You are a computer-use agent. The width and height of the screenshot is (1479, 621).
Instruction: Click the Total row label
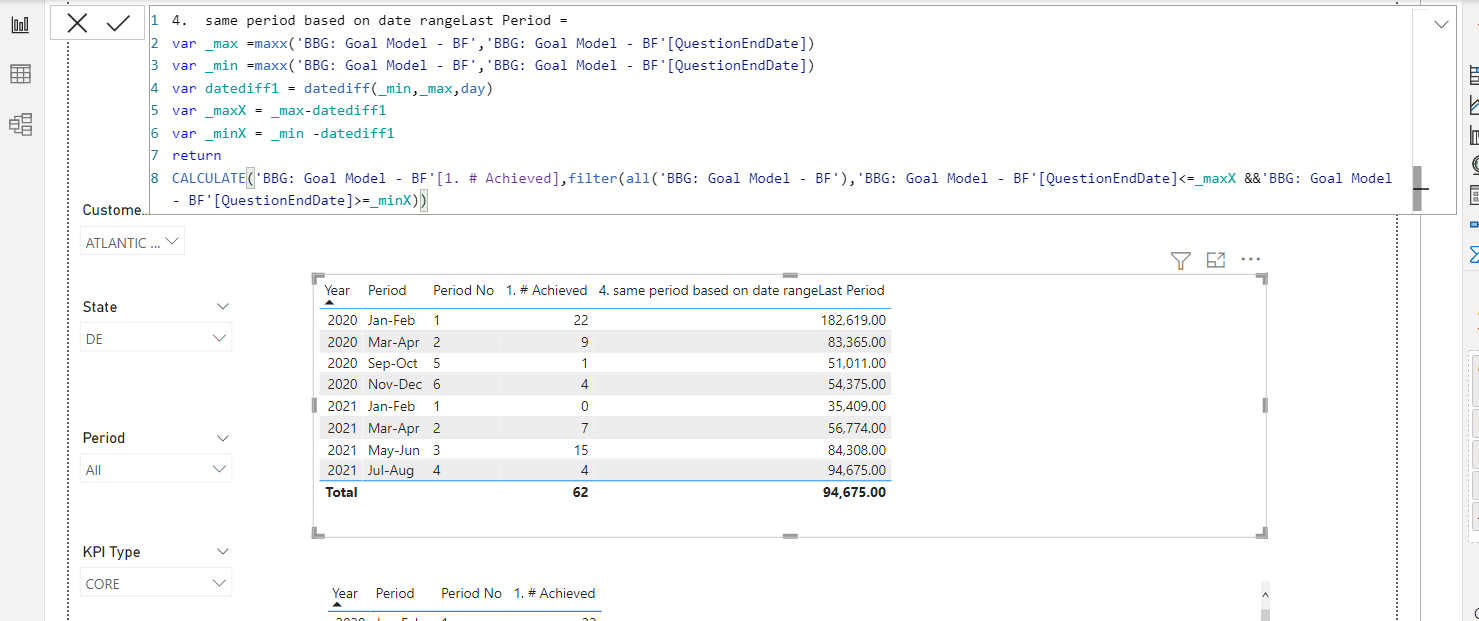342,492
